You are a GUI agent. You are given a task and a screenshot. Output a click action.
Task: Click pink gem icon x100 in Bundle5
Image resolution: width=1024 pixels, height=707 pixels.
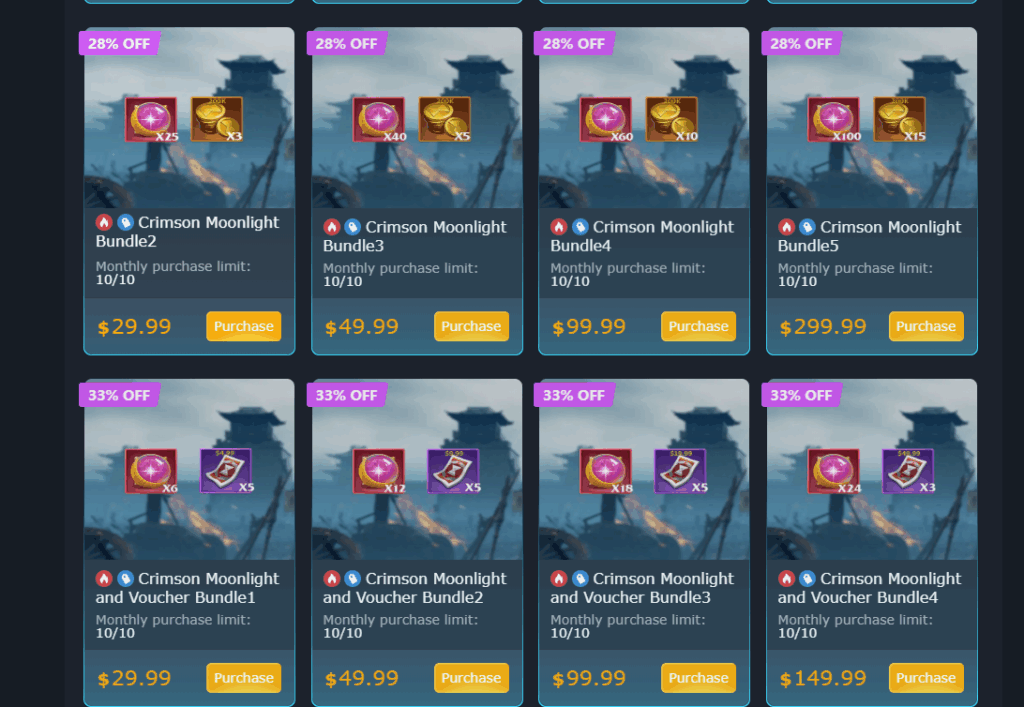pyautogui.click(x=834, y=119)
